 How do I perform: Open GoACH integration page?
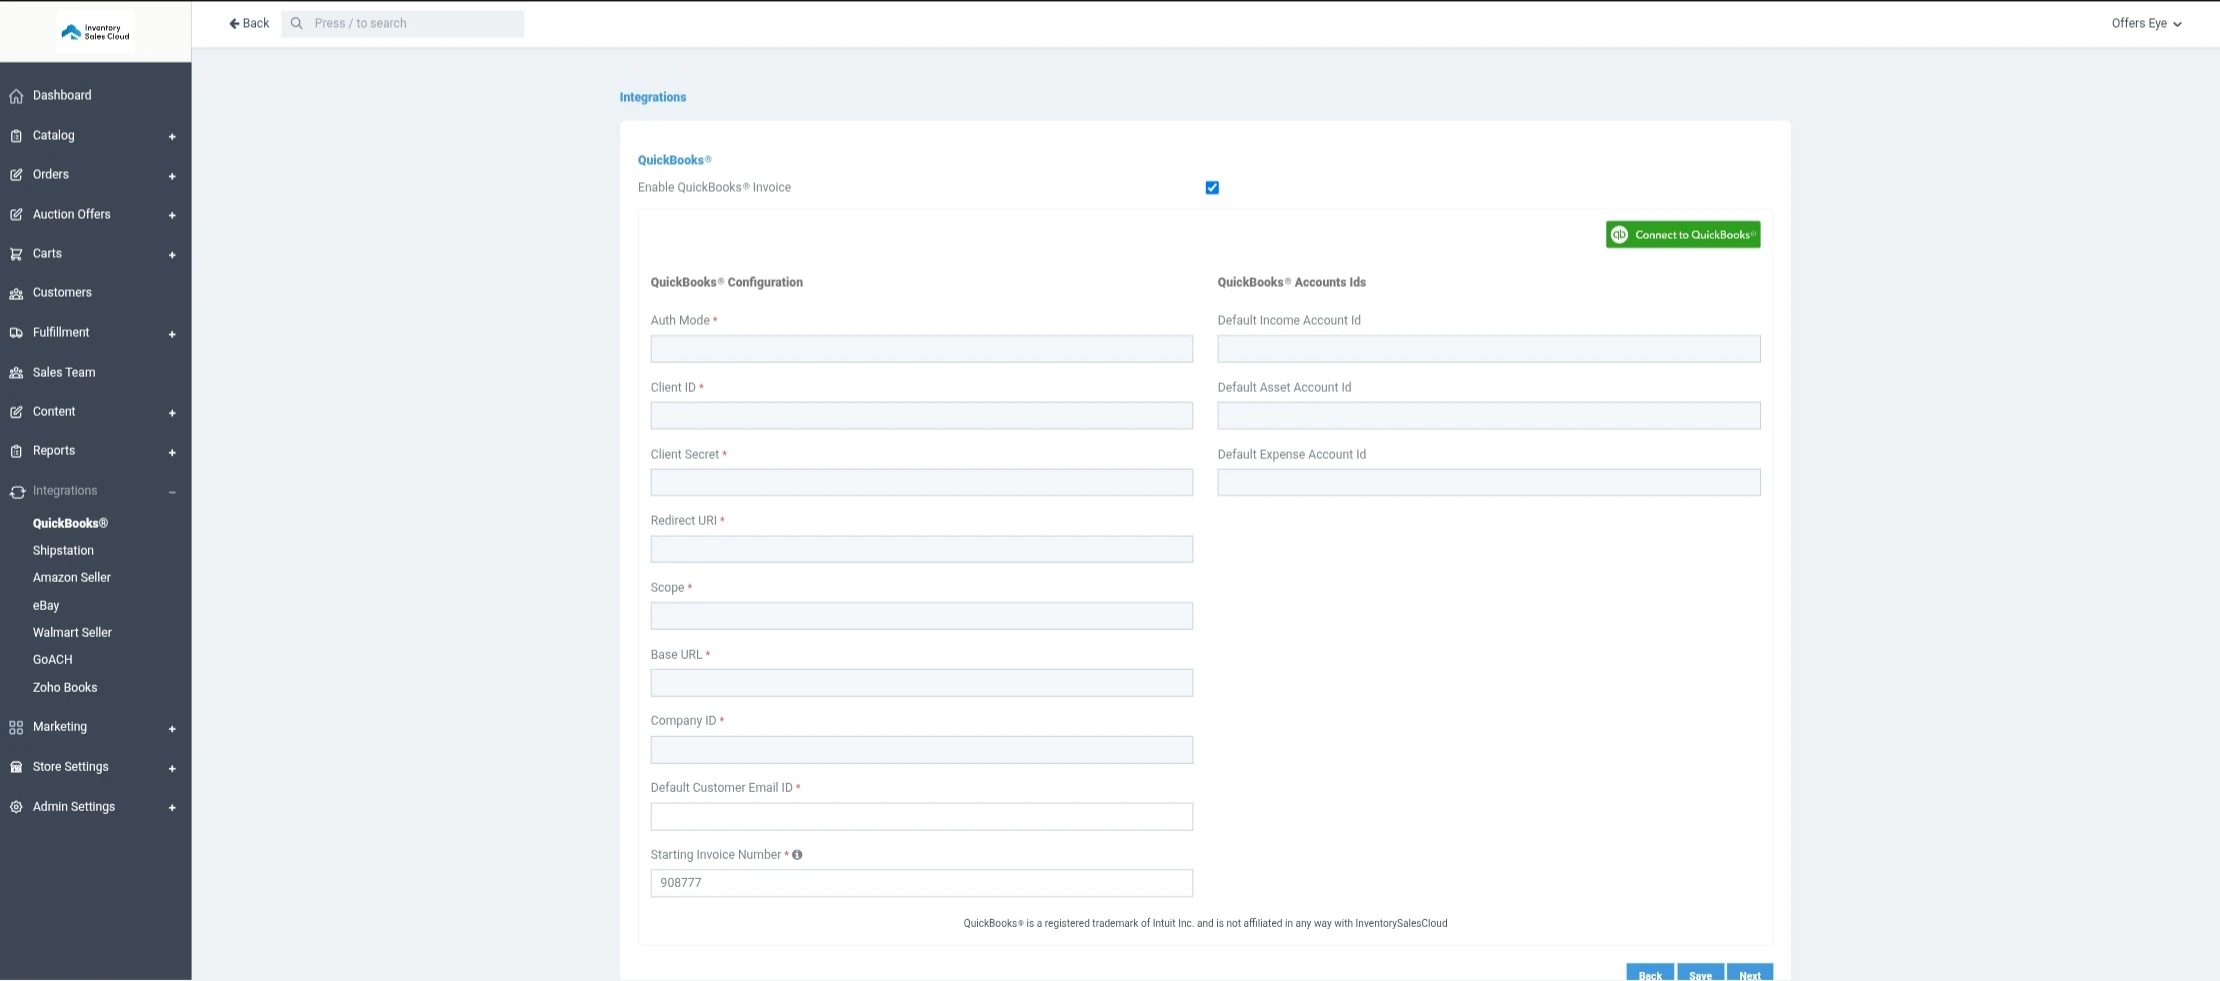(x=53, y=659)
